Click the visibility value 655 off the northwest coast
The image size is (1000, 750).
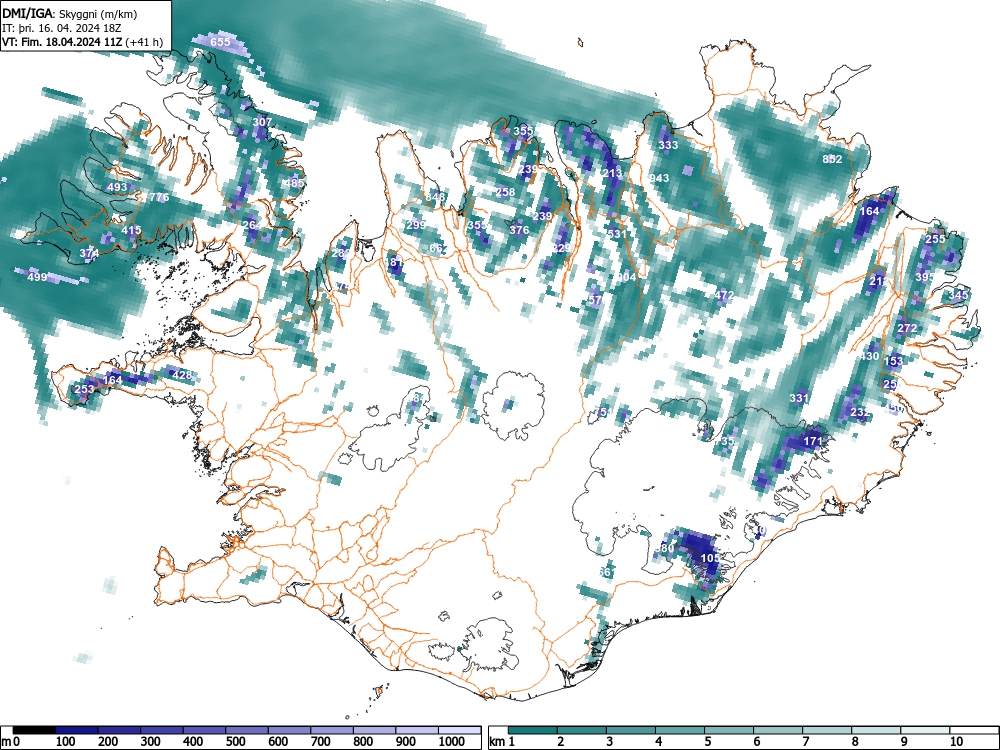coord(220,42)
